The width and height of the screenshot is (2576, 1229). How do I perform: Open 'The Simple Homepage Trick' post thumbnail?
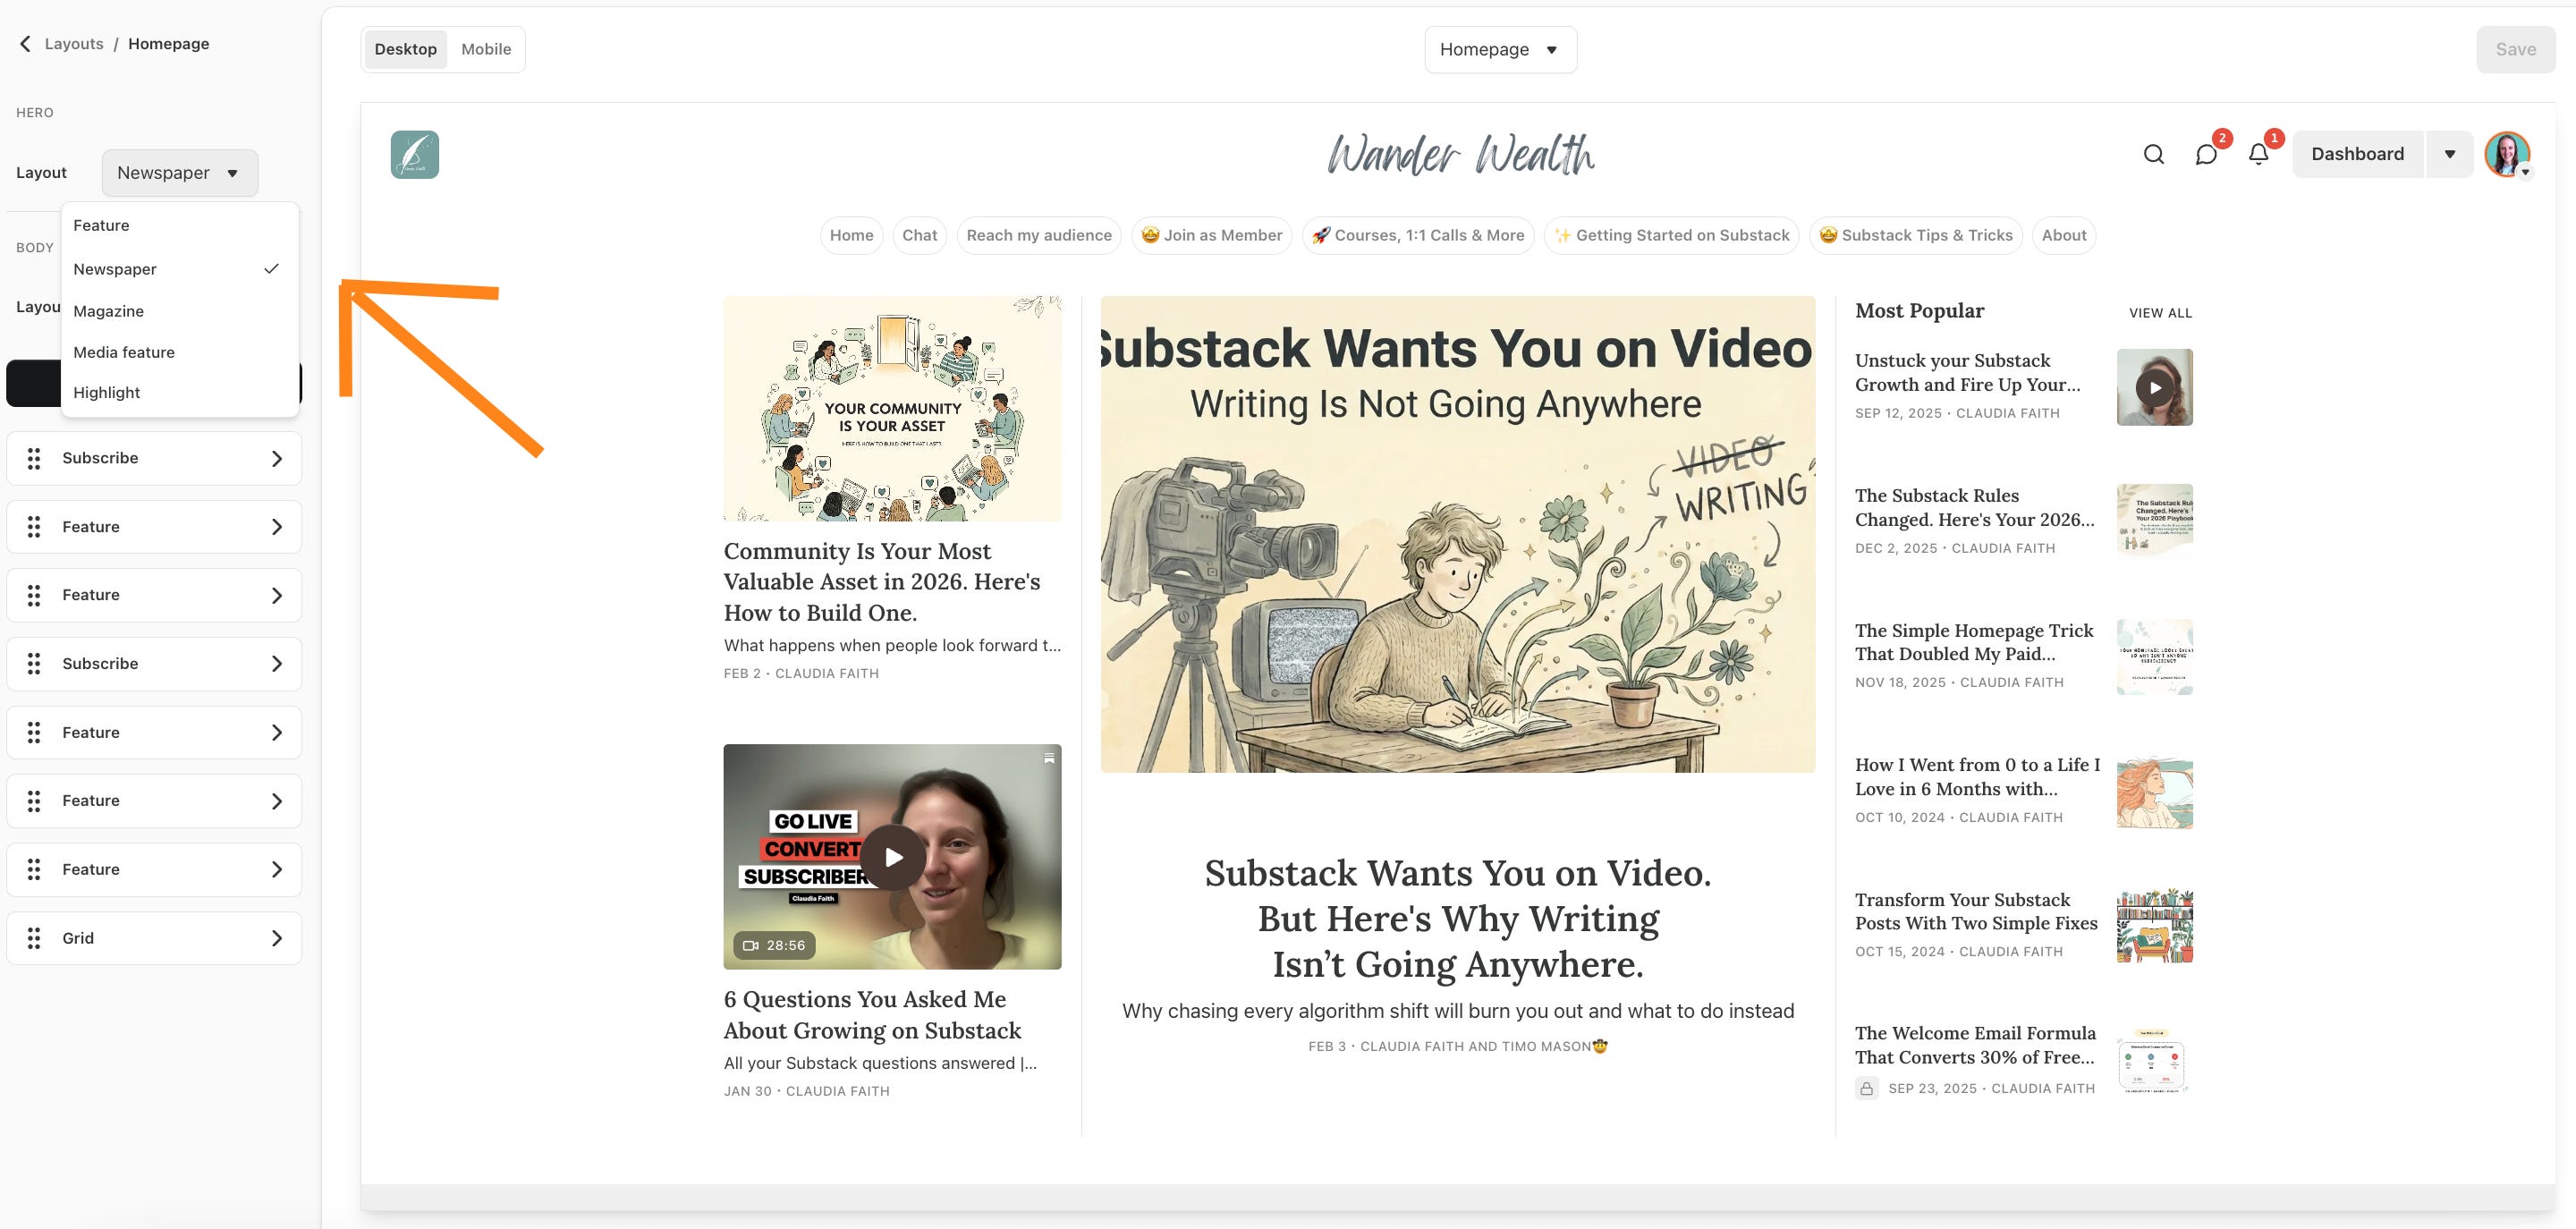(2154, 656)
